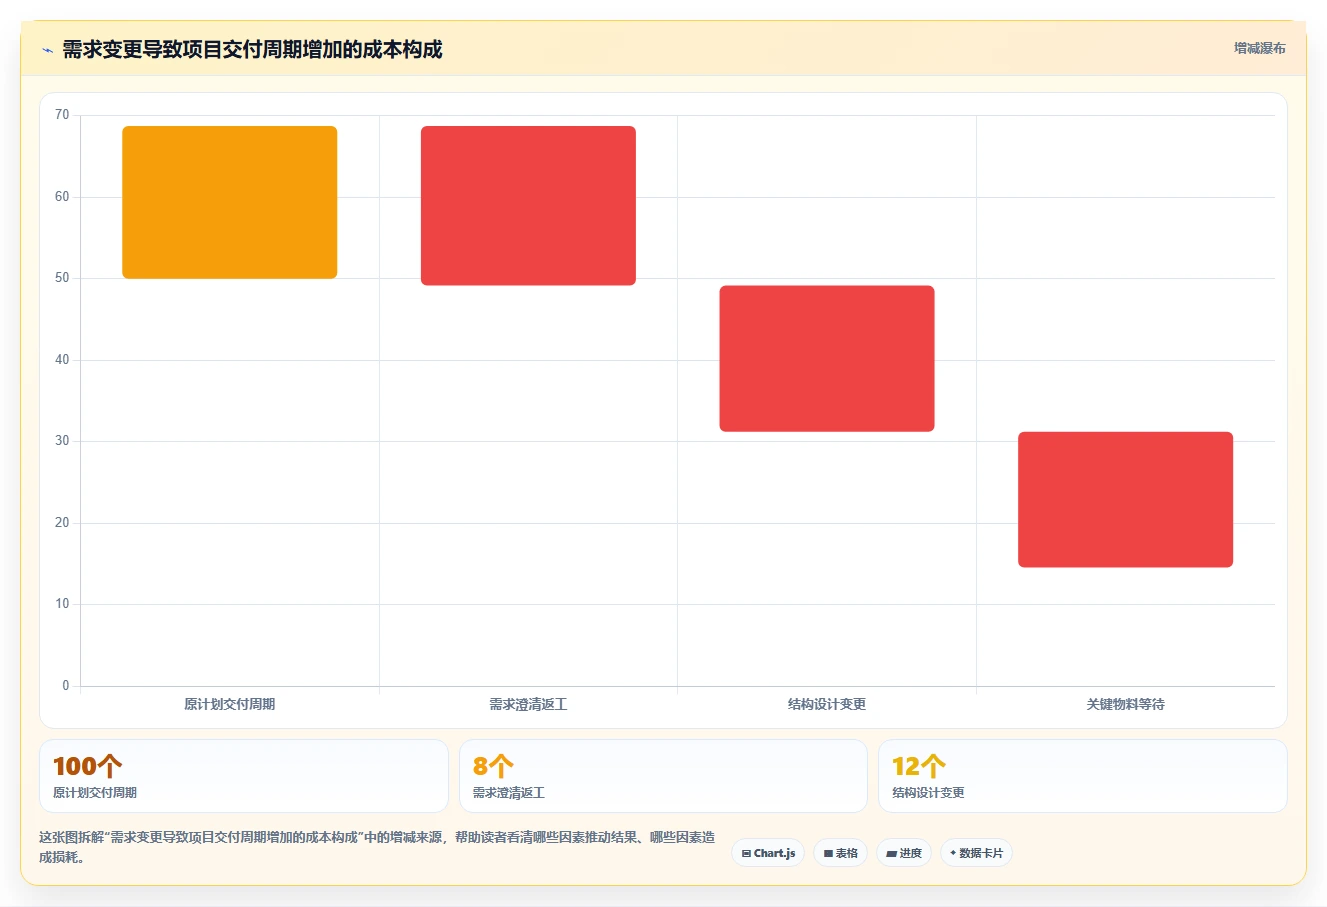Click the y-axis value 40
1327x907 pixels.
62,360
